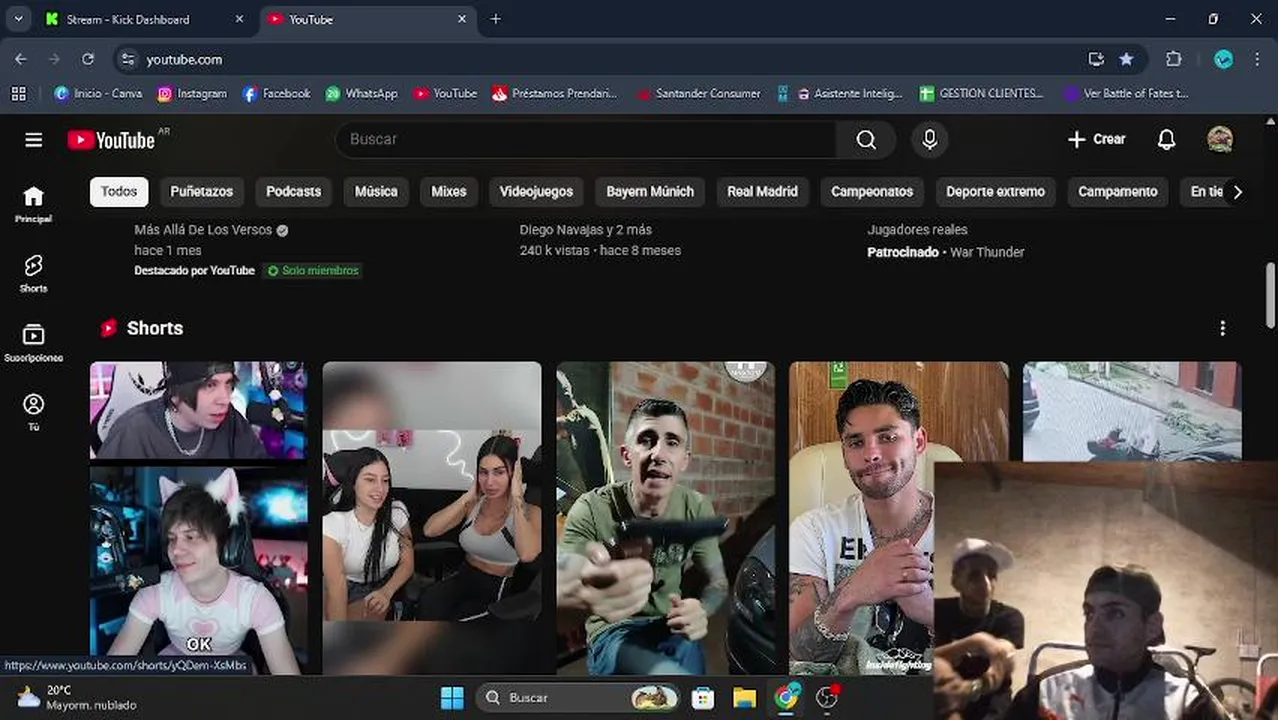The image size is (1278, 720).
Task: Select the Campamento chip
Action: (1117, 192)
